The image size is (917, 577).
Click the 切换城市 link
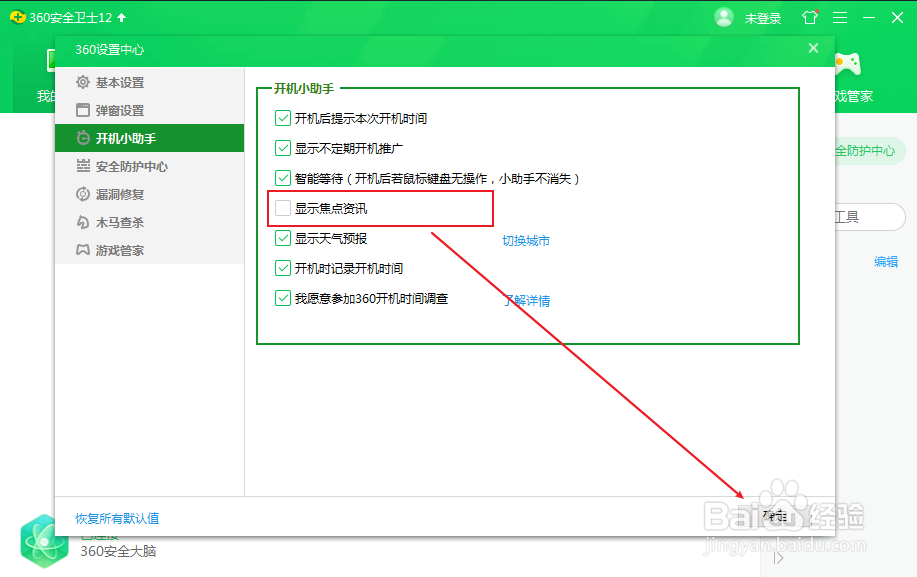[x=525, y=240]
